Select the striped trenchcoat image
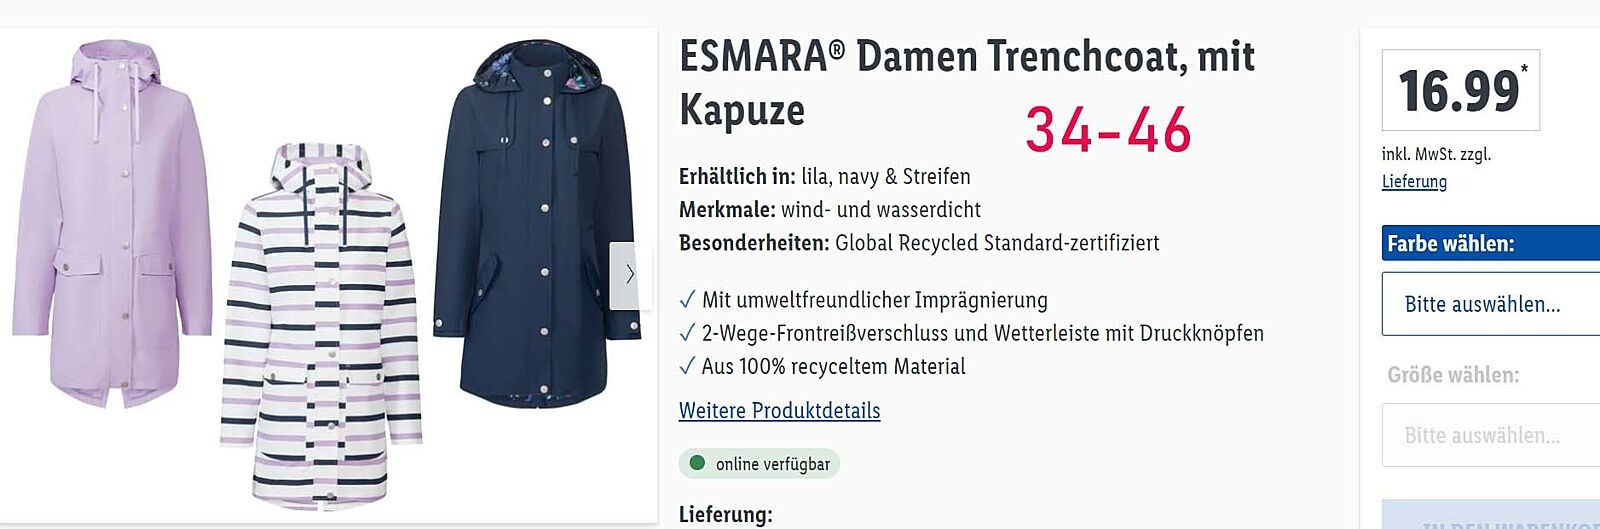Screen dimensions: 1600x529 coord(320,326)
